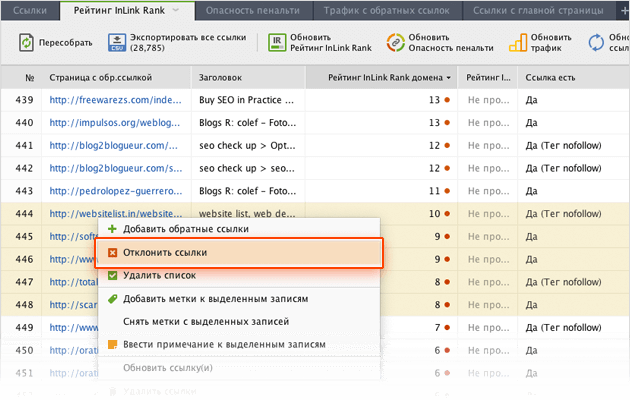Choose Отклонить ссылки from context menu
630x400 pixels.
[239, 253]
